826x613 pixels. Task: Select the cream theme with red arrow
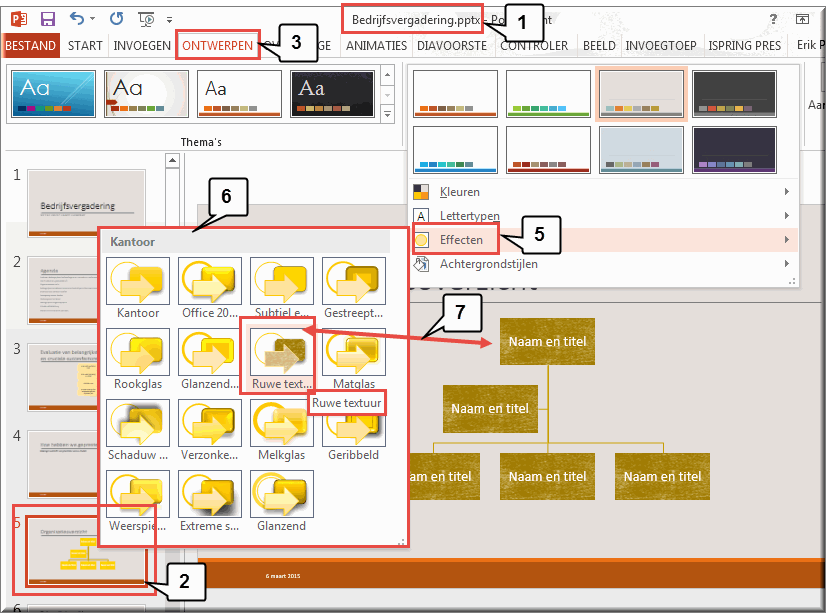(146, 94)
